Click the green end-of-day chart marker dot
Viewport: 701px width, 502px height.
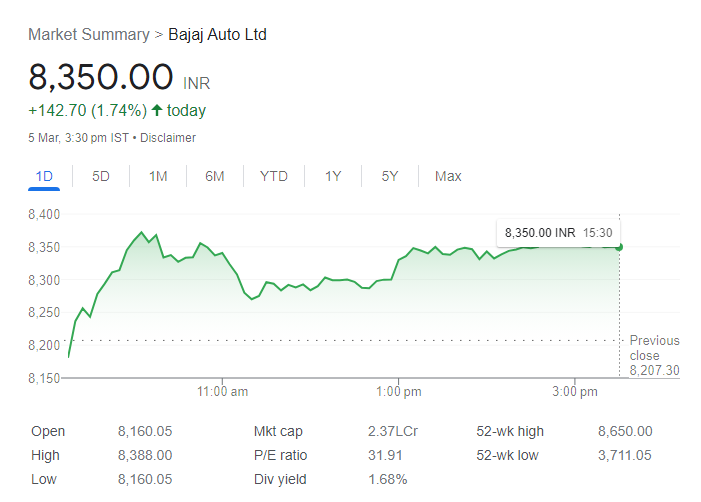[619, 247]
